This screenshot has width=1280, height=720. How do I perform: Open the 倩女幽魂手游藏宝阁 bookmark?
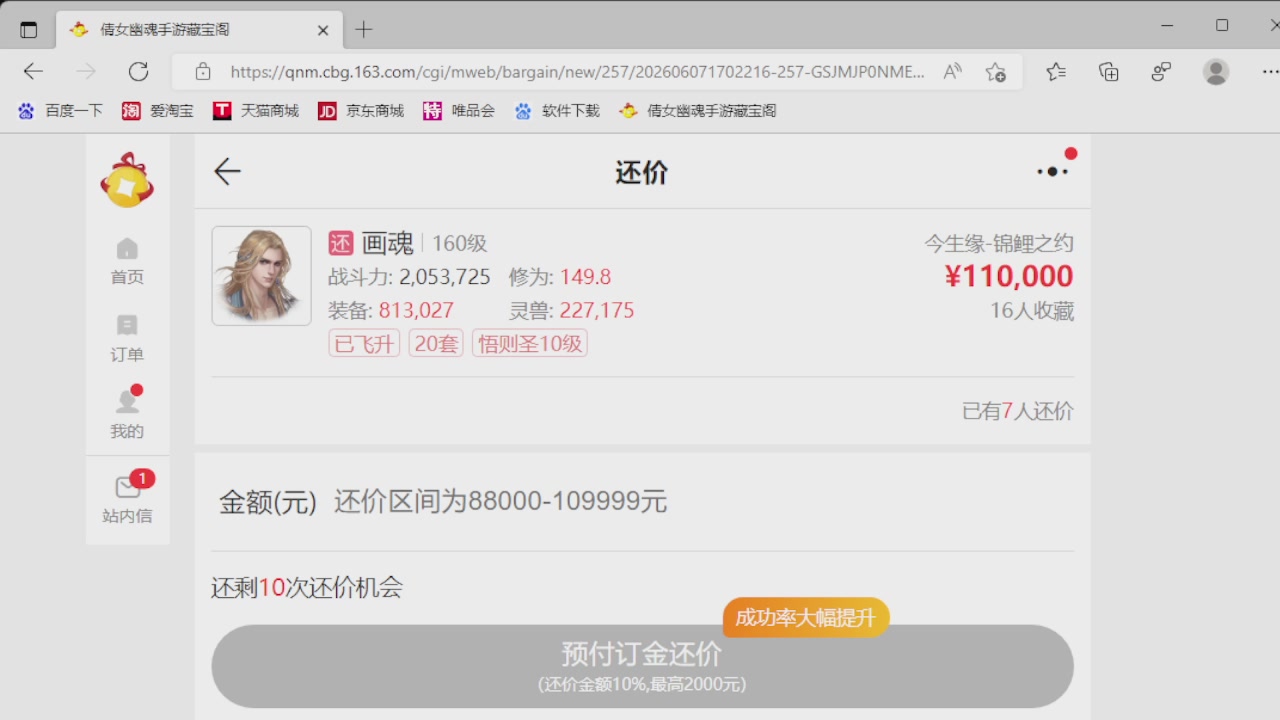click(698, 111)
